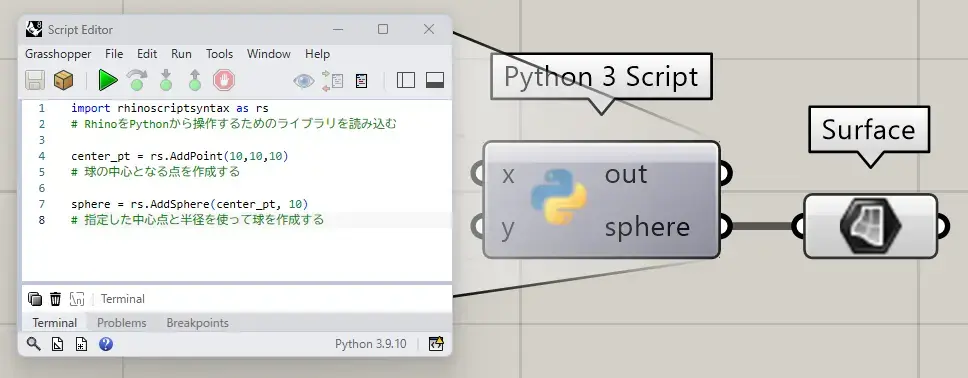Viewport: 968px width, 378px height.
Task: Click the Step Over debug icon
Action: (137, 80)
